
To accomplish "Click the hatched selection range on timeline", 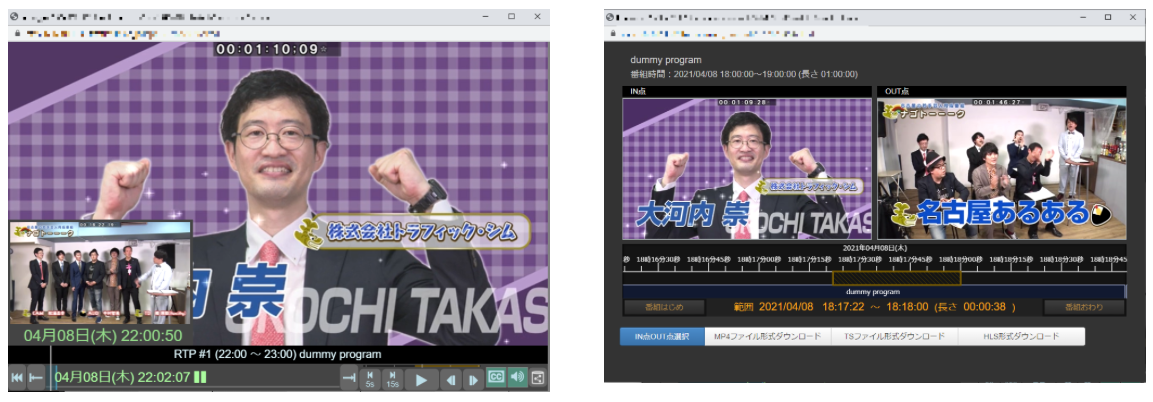I will [x=896, y=278].
